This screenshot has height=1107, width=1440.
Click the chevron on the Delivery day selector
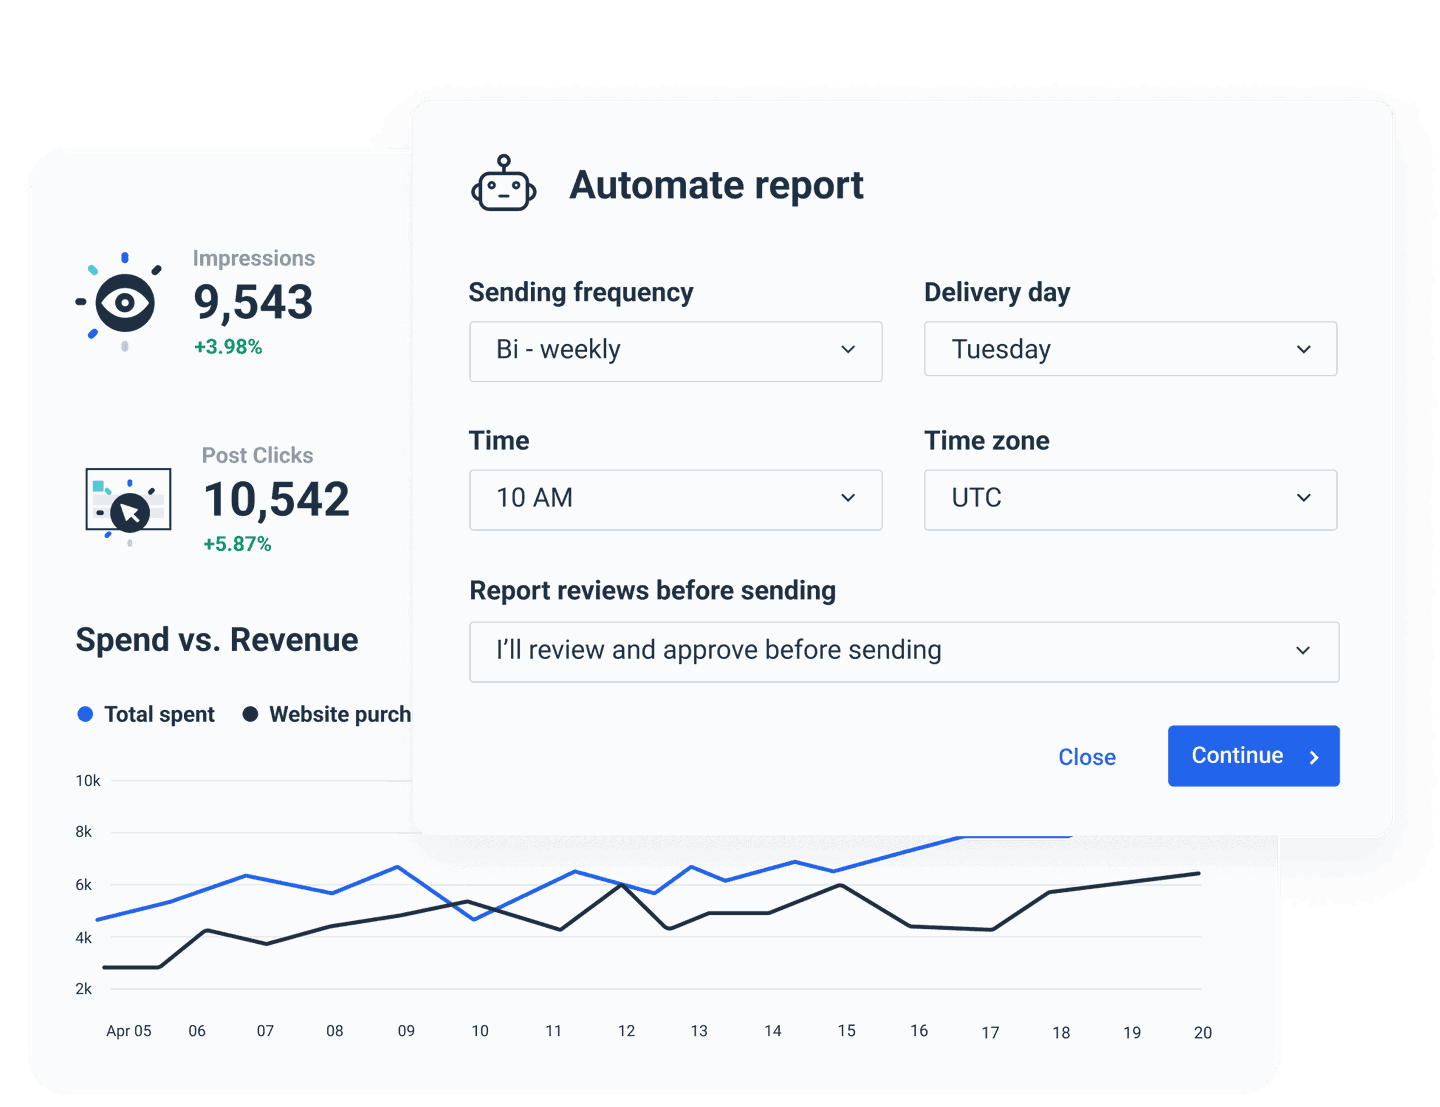point(1303,349)
